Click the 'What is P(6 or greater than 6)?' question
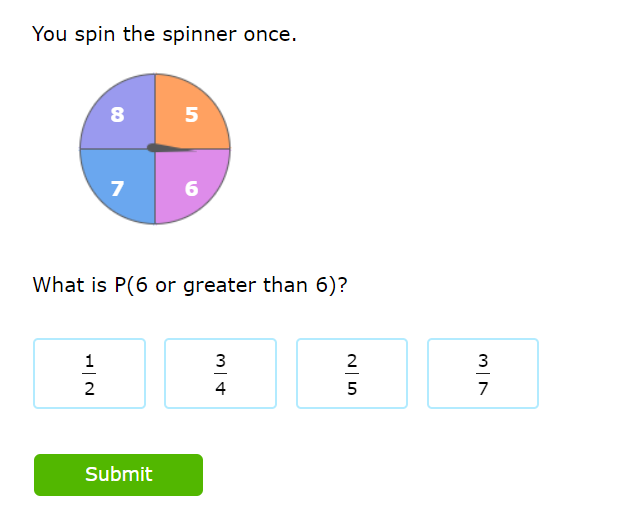This screenshot has height=529, width=640. (x=190, y=285)
